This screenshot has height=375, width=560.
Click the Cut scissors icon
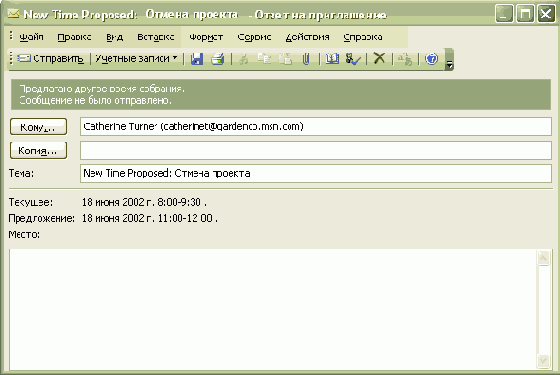tap(244, 59)
